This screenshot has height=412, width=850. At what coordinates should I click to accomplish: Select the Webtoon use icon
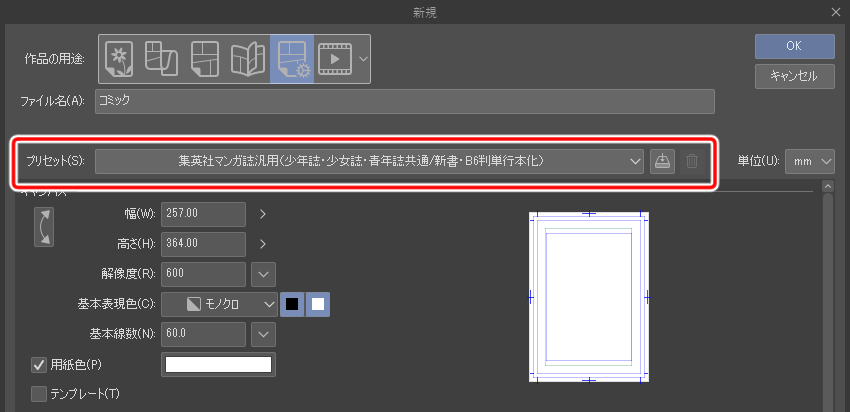coord(161,59)
